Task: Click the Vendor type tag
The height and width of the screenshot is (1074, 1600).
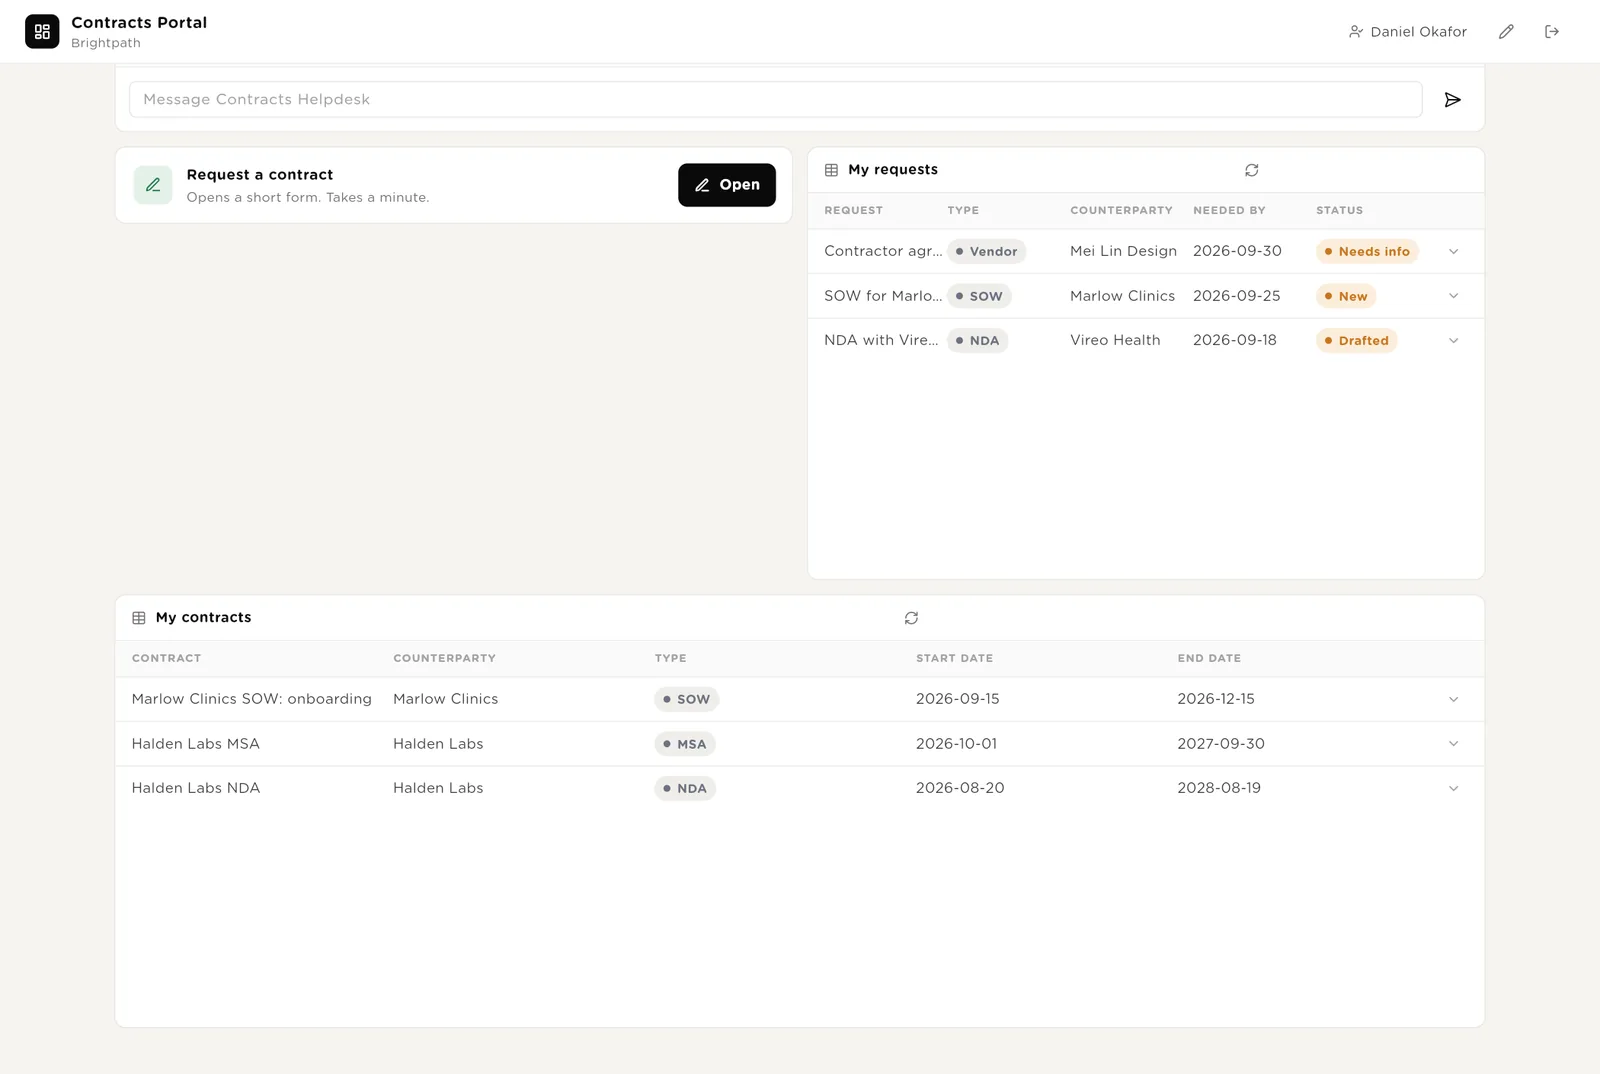Action: coord(986,252)
